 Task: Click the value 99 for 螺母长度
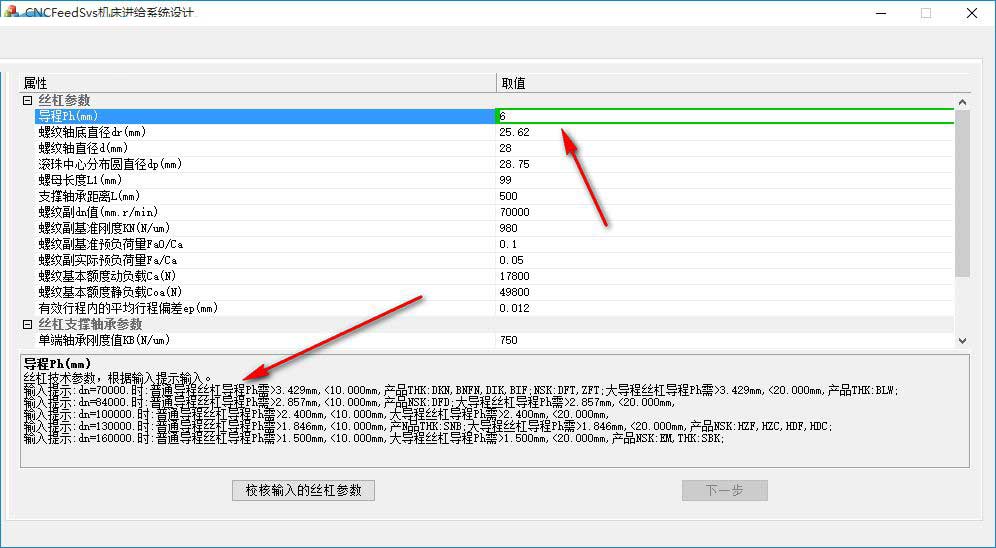point(505,180)
